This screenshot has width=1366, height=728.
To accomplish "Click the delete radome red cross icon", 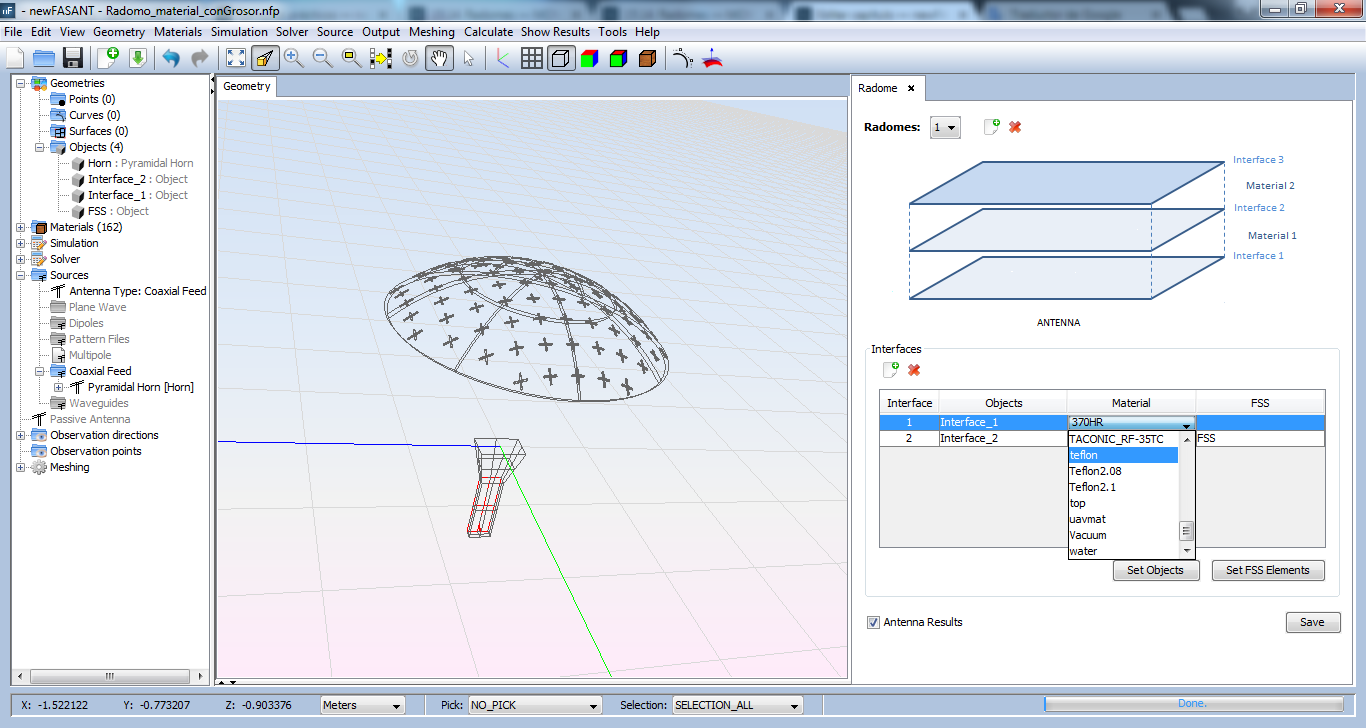I will click(1014, 127).
